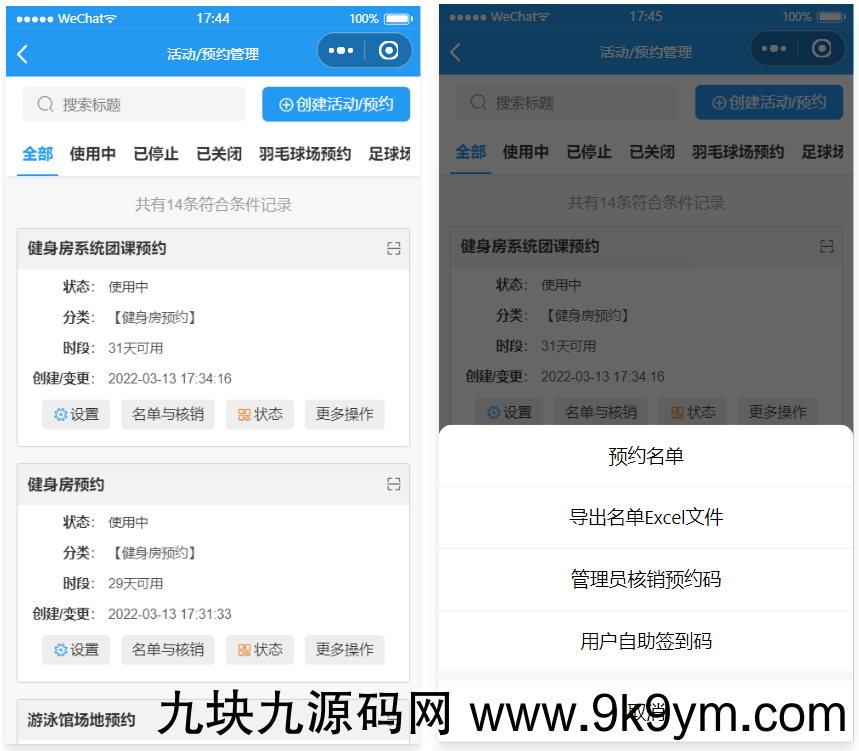Tap 更多操作 for 健身房系统团课预约, left screen
859x751 pixels.
345,414
